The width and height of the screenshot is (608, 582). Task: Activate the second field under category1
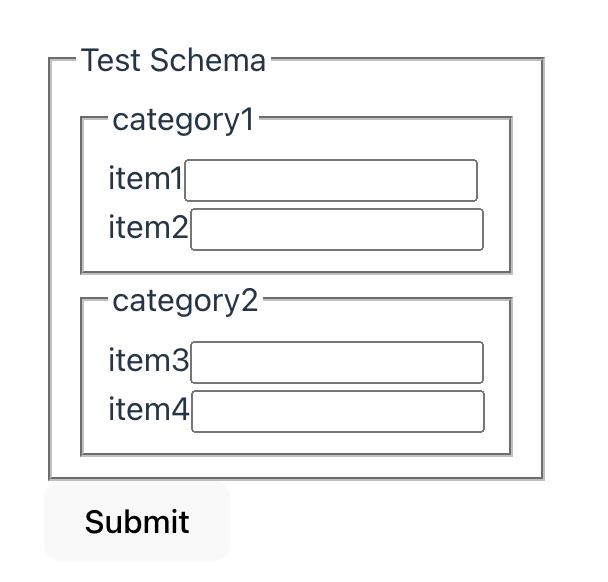pyautogui.click(x=337, y=229)
